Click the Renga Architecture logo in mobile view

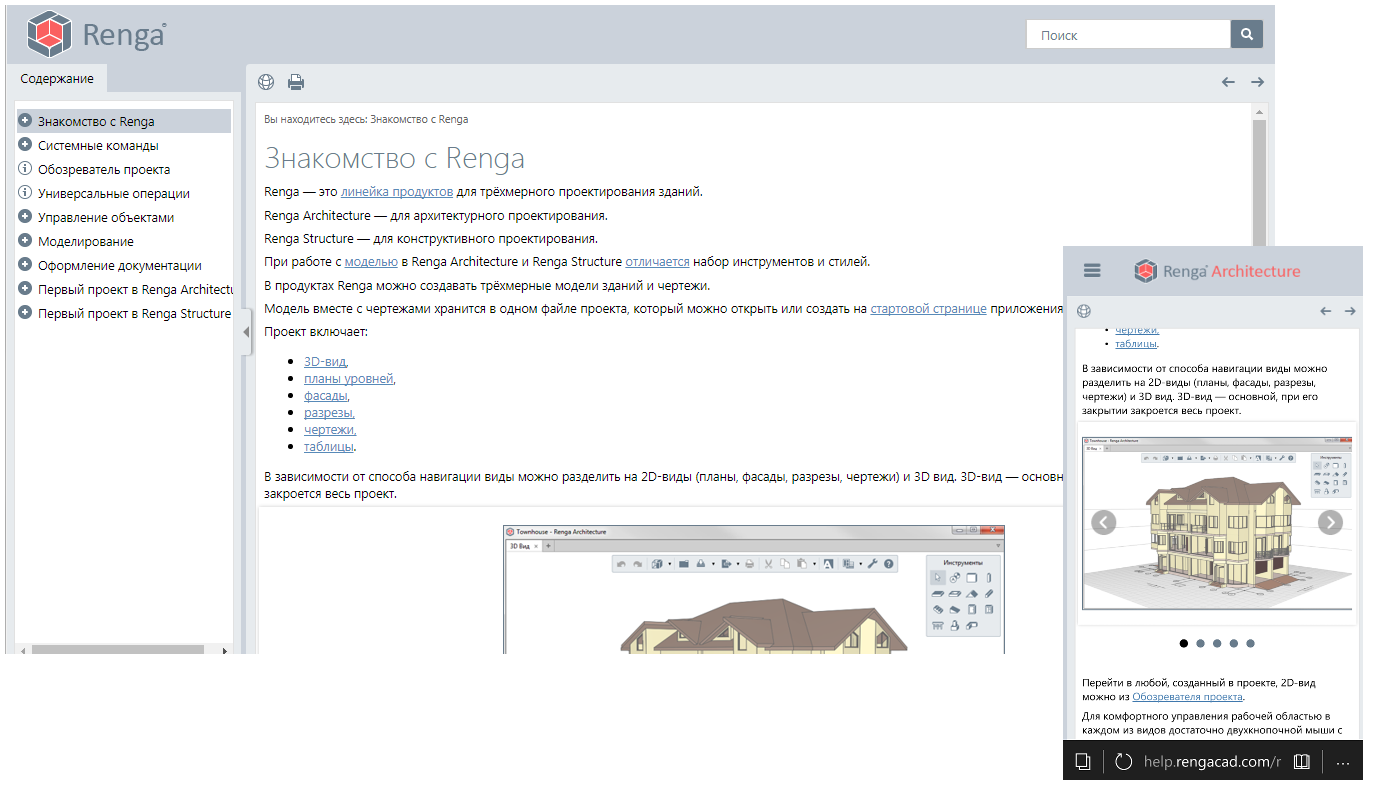[x=1217, y=271]
